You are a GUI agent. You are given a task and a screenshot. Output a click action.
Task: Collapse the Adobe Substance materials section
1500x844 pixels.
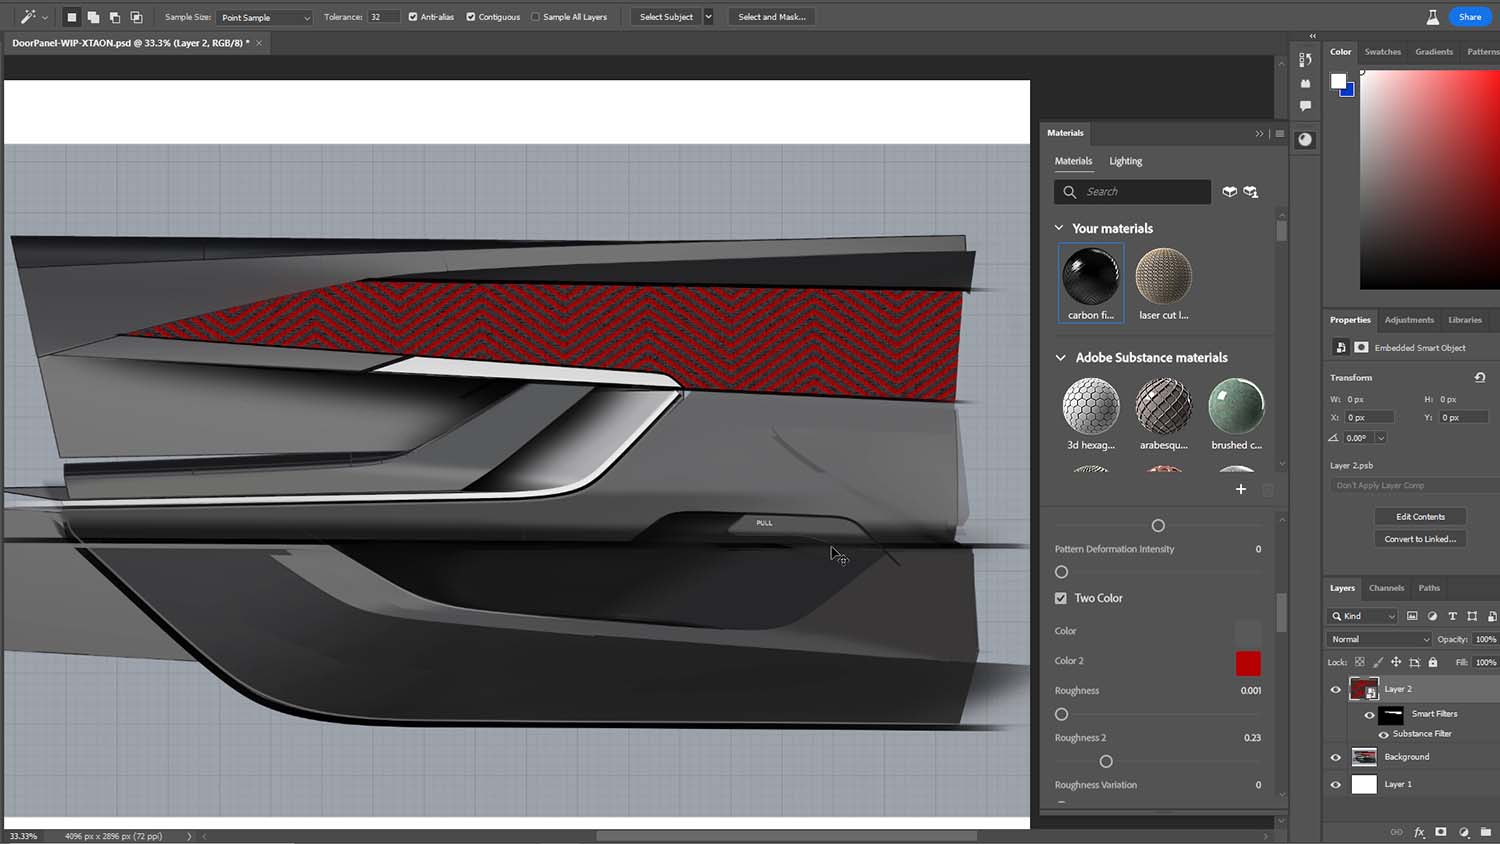[1060, 357]
